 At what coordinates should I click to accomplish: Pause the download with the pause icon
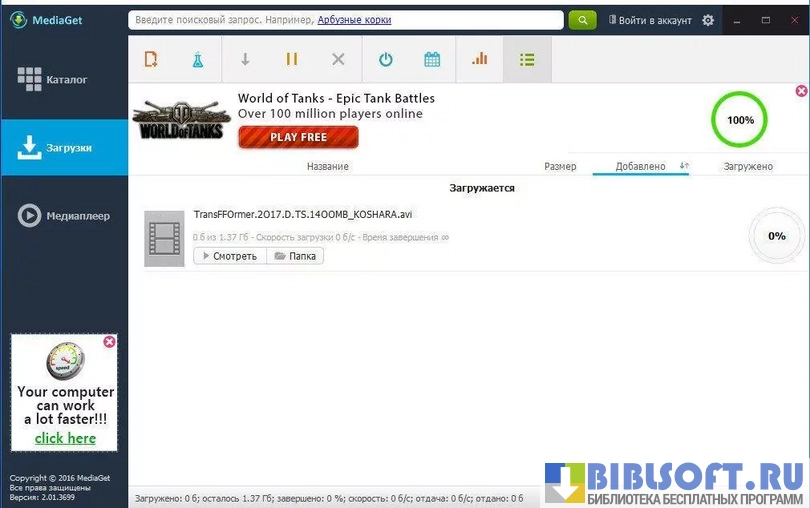click(292, 60)
